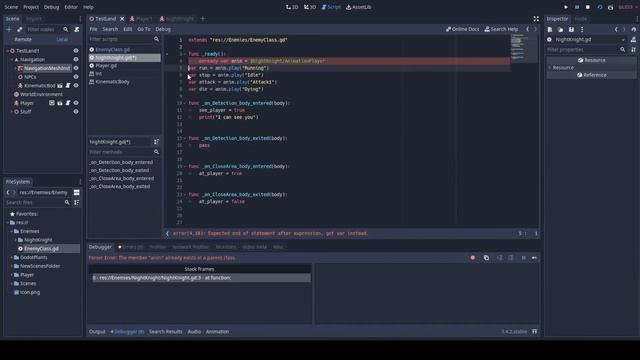Fold the _ready function at line 3
Viewport: 640px width, 360px height.
point(185,54)
